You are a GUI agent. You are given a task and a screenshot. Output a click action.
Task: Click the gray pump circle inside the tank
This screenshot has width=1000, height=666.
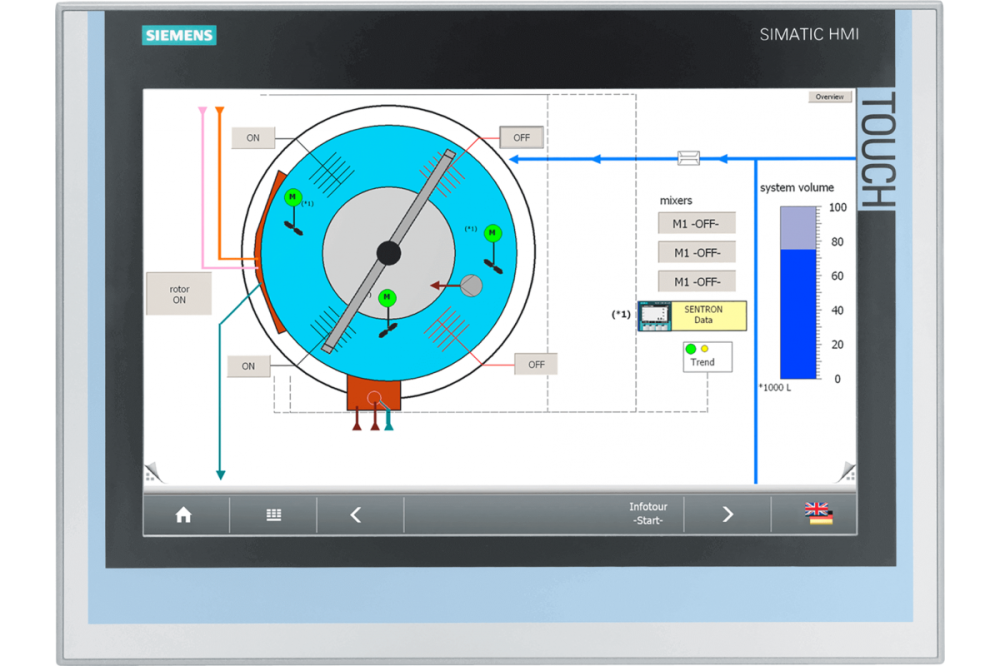(470, 286)
